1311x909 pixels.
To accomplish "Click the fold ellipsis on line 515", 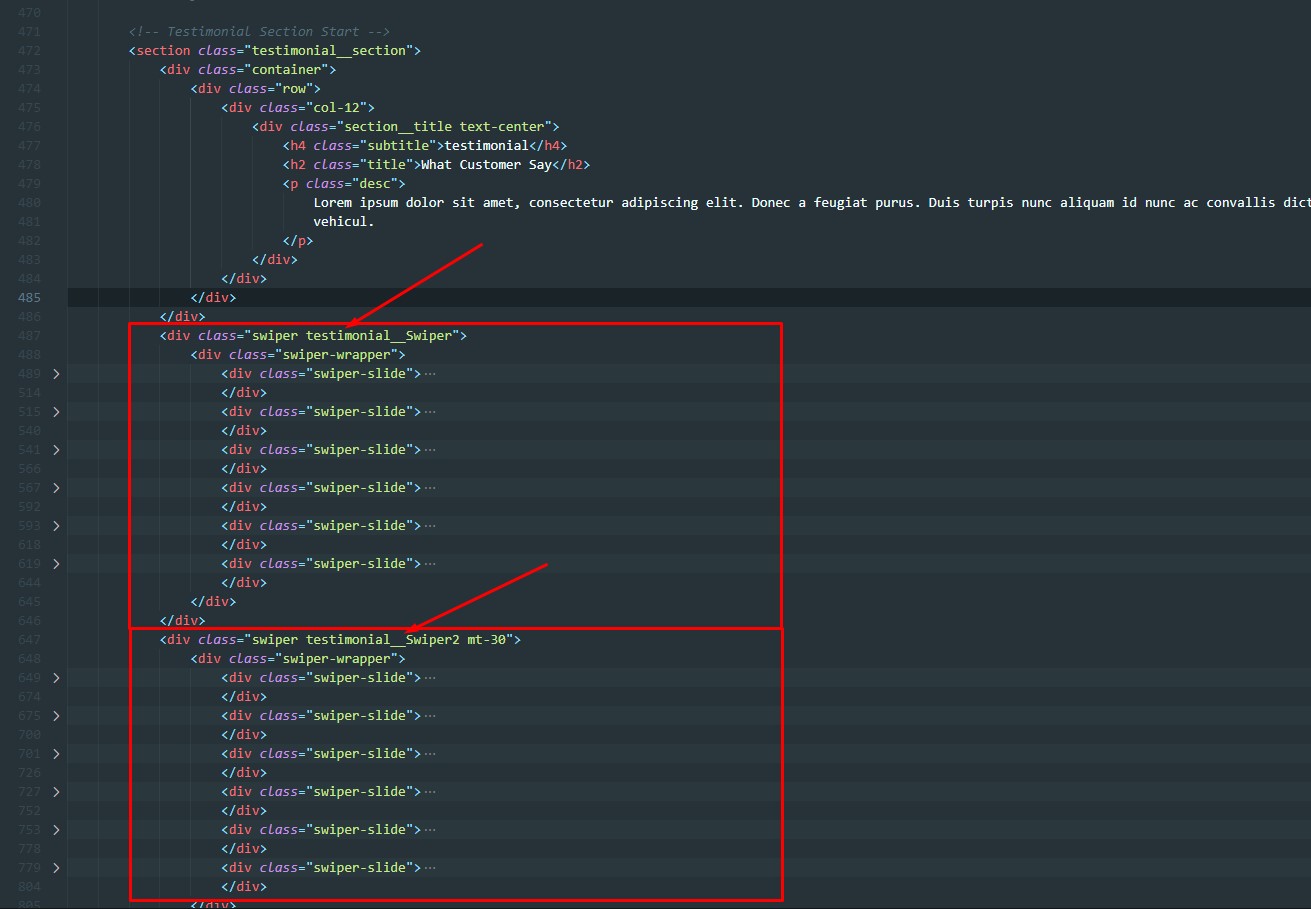I will coord(430,412).
